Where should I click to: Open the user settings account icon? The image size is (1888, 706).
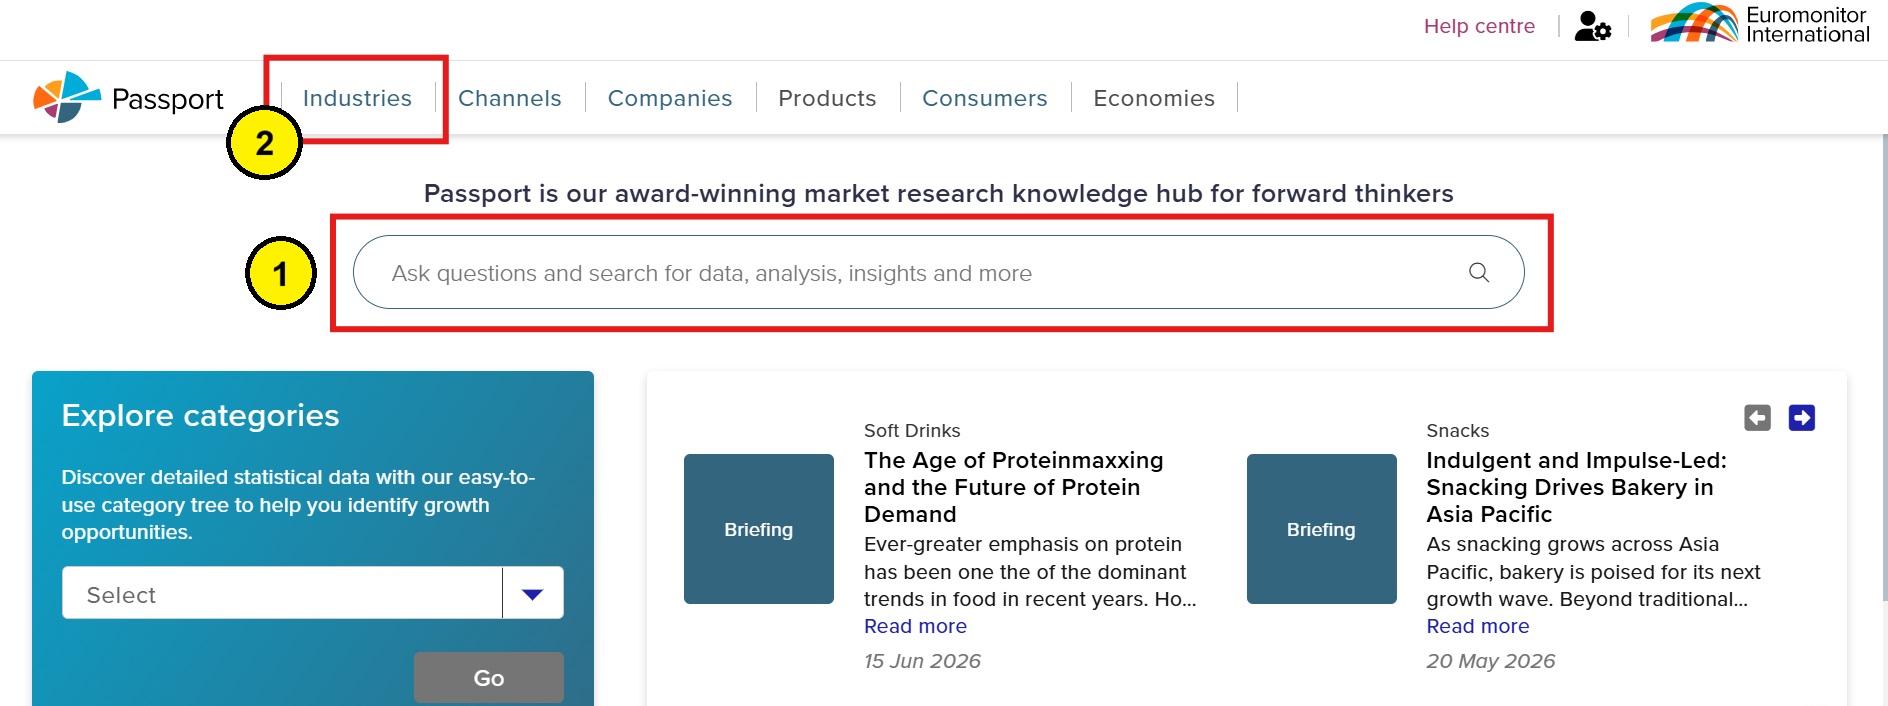pyautogui.click(x=1593, y=26)
